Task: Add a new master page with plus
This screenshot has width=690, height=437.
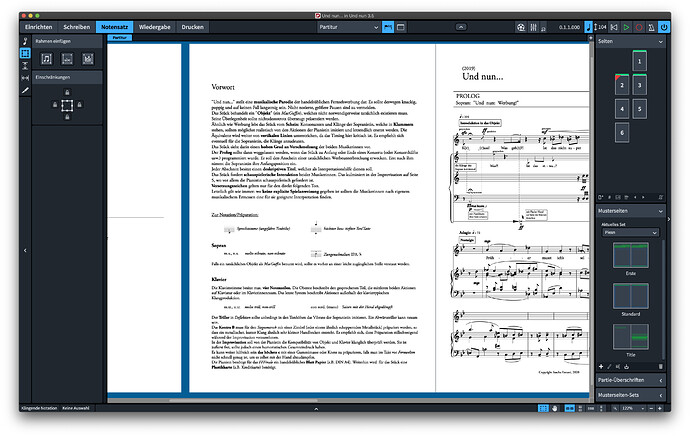Action: pyautogui.click(x=601, y=366)
